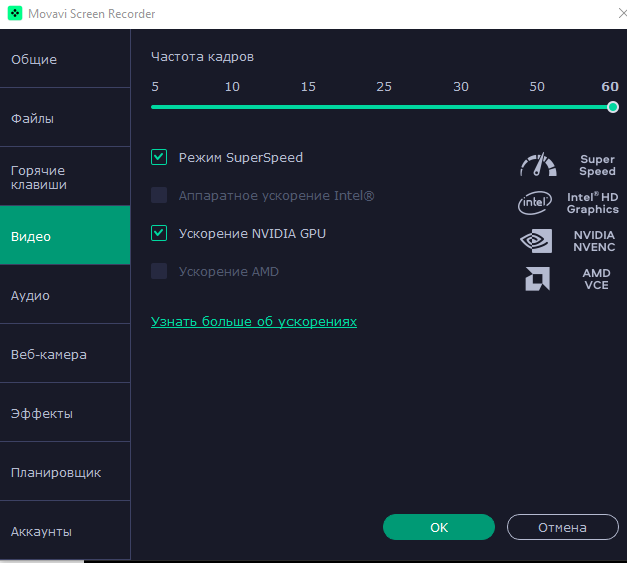Toggle Аппаратное ускорение Intel checkbox
Viewport: 627px width, 563px height.
pos(159,195)
